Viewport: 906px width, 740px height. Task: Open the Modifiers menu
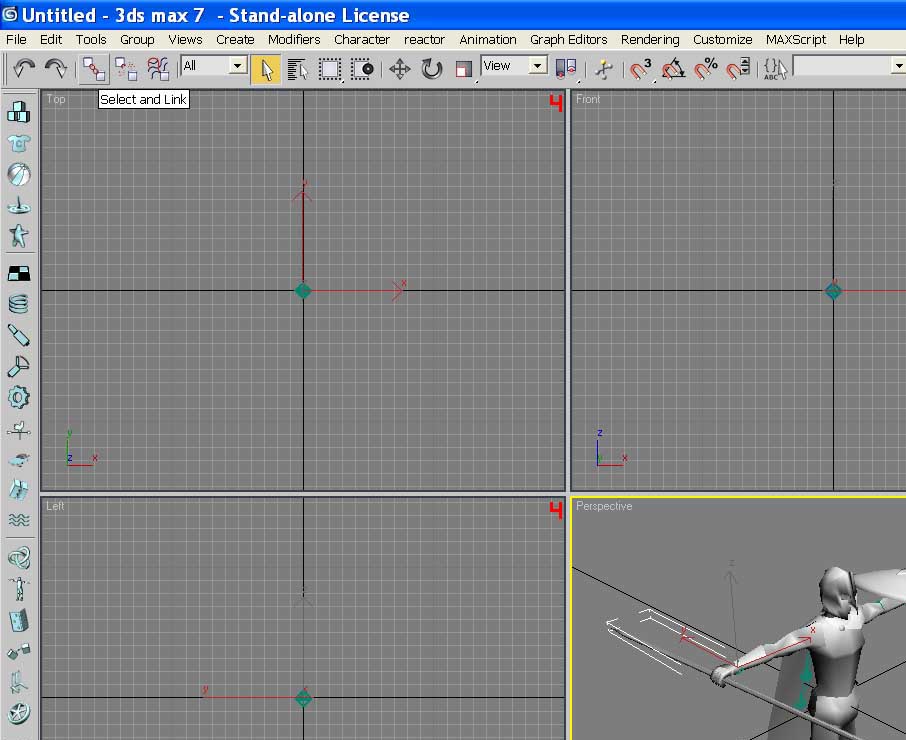(294, 39)
